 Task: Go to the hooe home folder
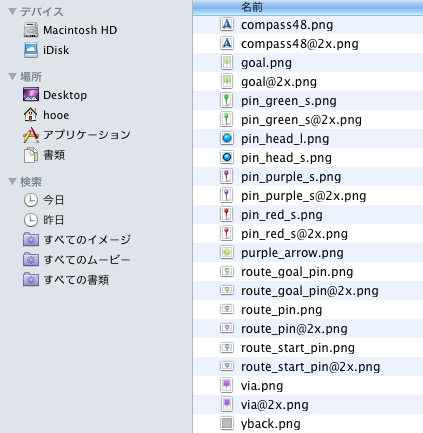pos(46,115)
